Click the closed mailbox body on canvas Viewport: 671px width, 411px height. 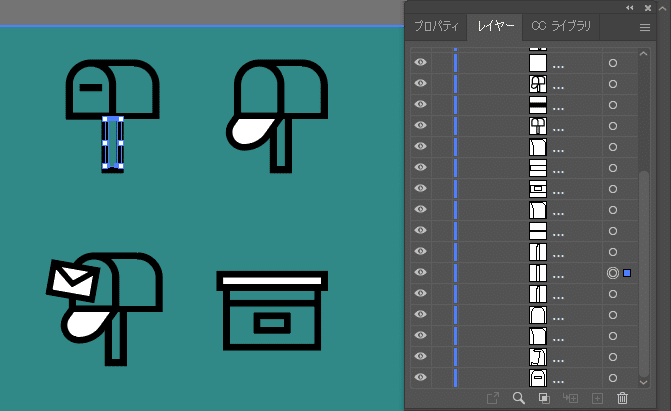(113, 89)
